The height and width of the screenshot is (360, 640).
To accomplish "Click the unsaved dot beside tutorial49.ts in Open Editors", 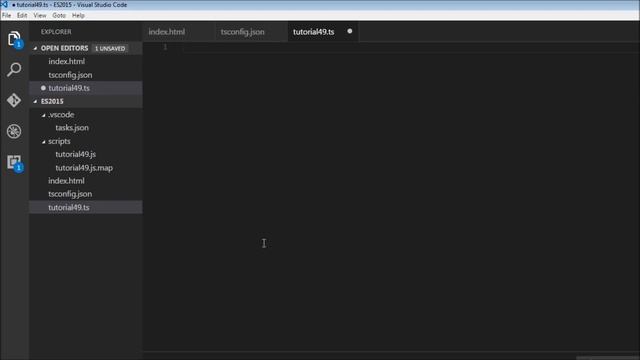I will pyautogui.click(x=43, y=88).
